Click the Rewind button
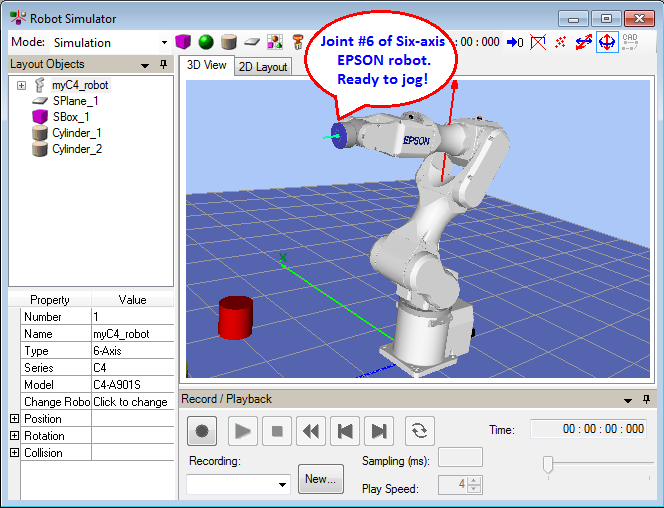This screenshot has height=508, width=664. click(x=311, y=431)
